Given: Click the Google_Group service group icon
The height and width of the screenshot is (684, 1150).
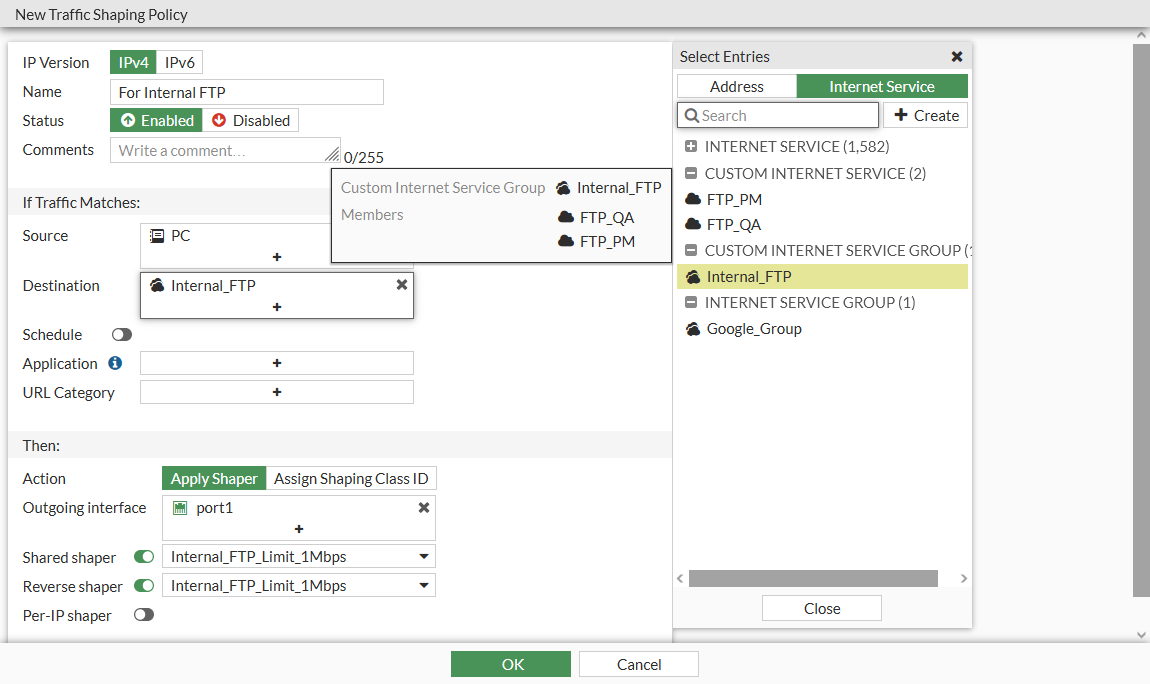Looking at the screenshot, I should [693, 329].
